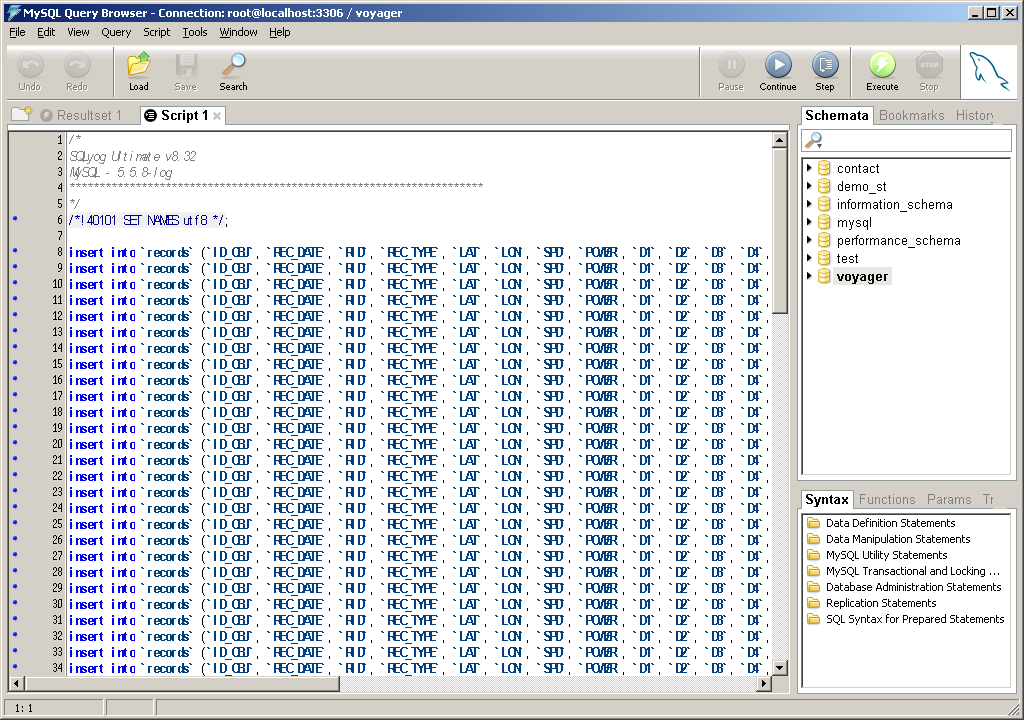Click the Redo toolbar icon
Viewport: 1024px width, 720px height.
click(x=76, y=65)
